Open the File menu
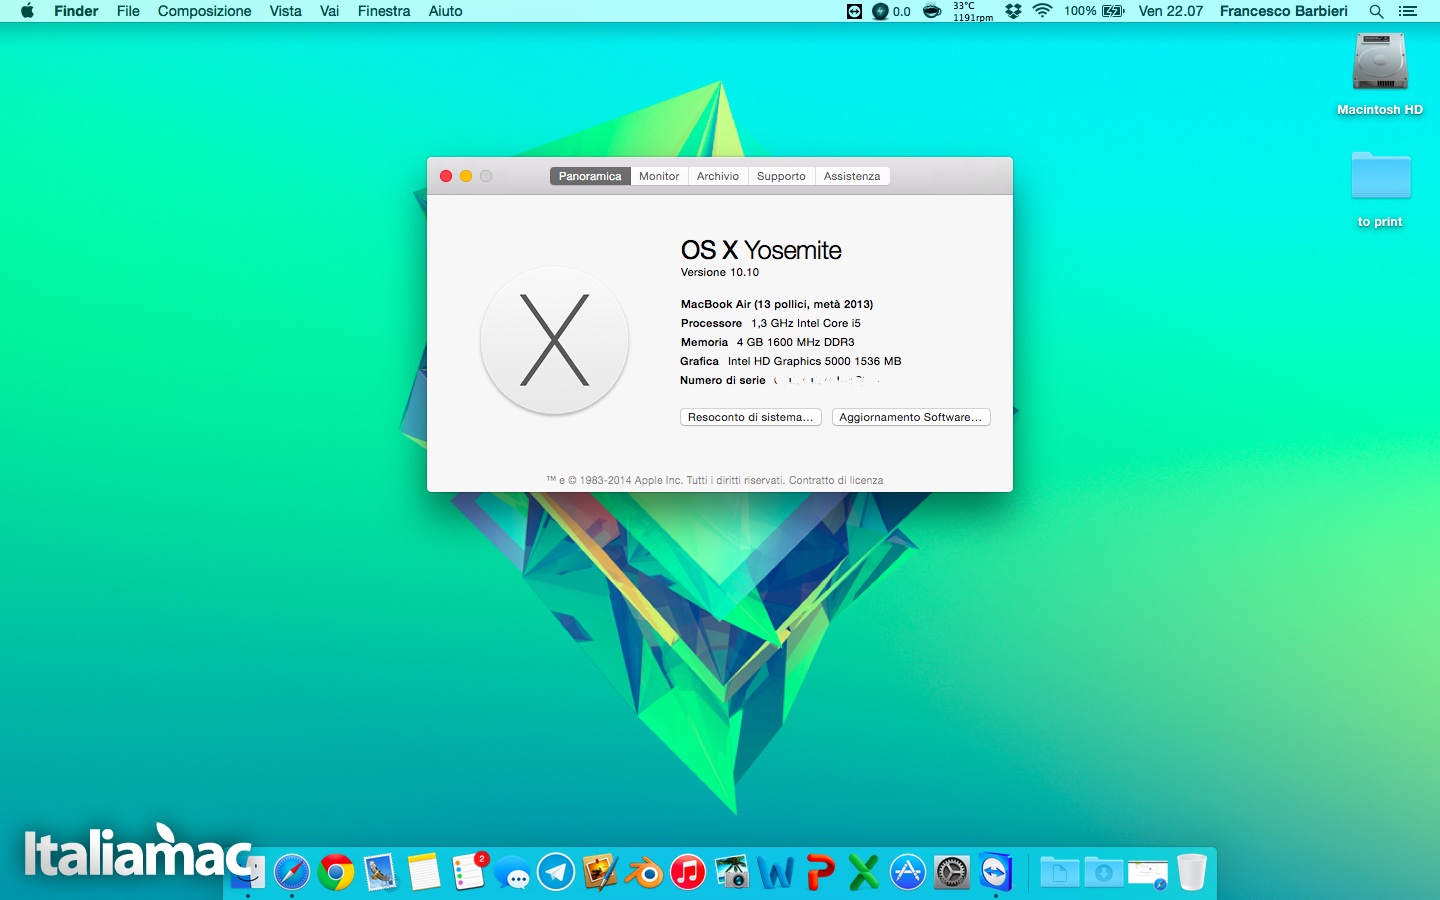This screenshot has height=900, width=1440. [x=128, y=11]
